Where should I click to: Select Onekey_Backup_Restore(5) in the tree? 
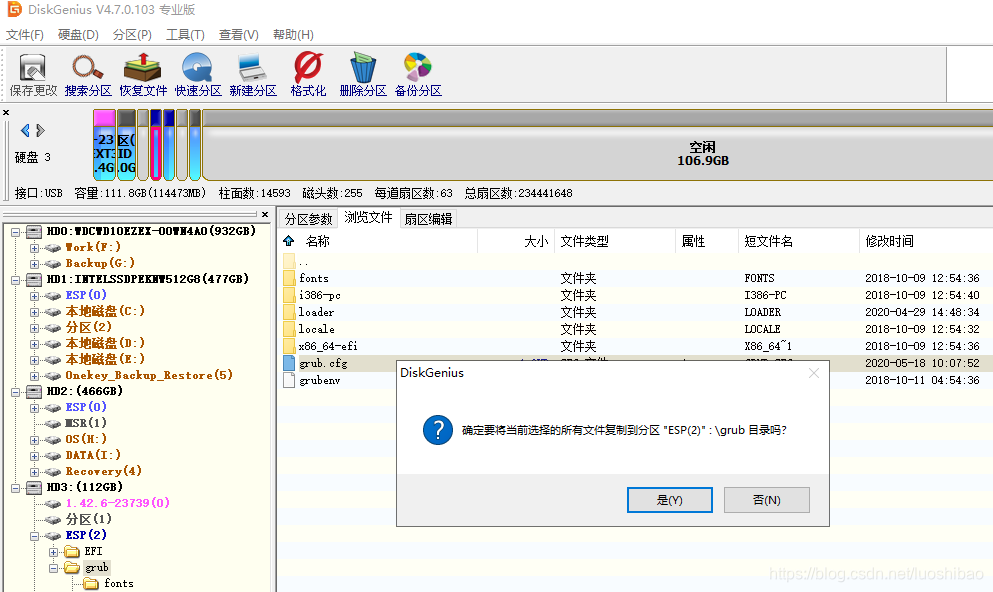coord(149,375)
